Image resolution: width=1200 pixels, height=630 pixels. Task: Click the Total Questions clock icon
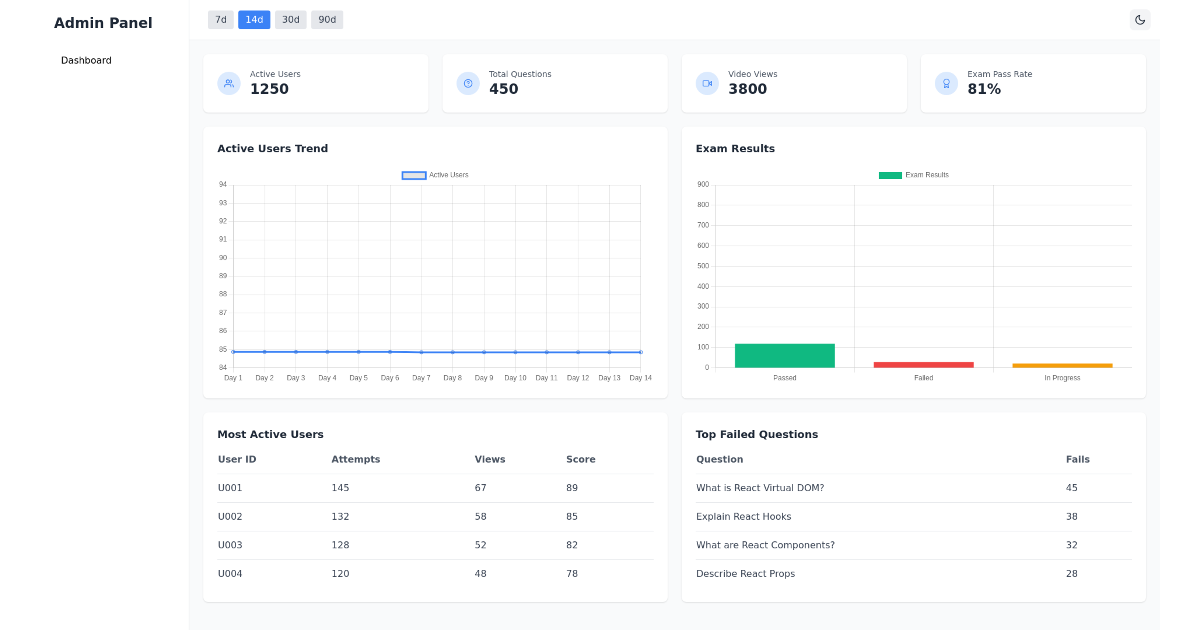tap(467, 83)
